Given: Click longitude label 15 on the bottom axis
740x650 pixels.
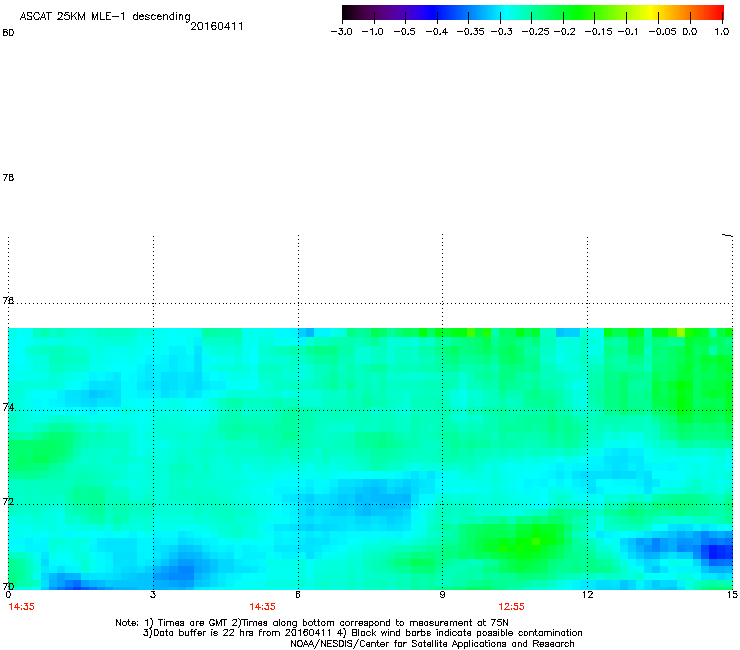Looking at the screenshot, I should 732,595.
